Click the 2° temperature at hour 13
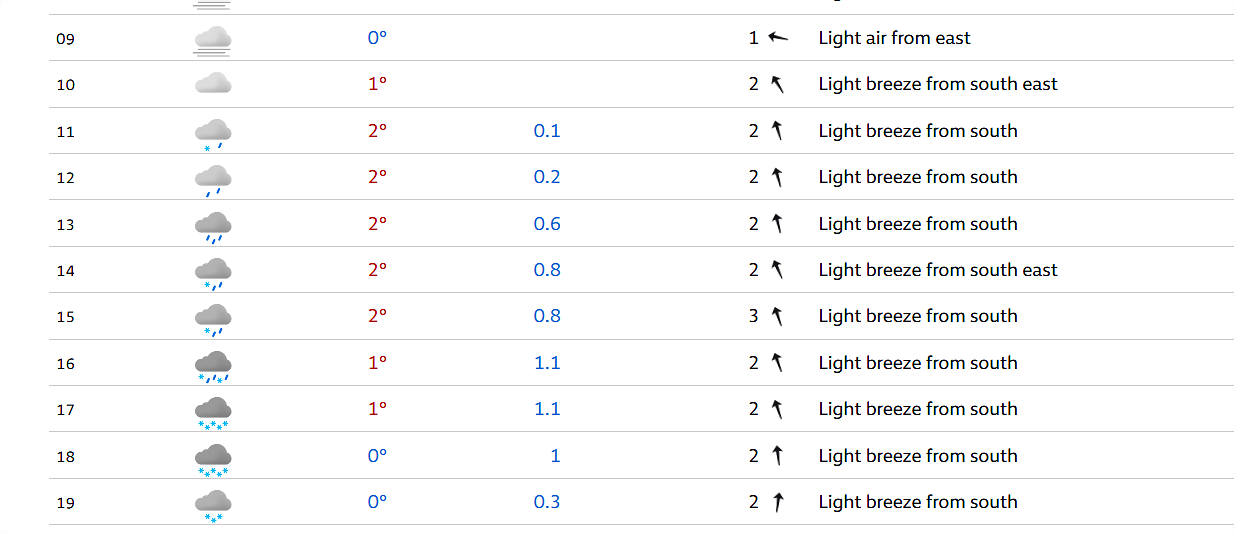 377,224
